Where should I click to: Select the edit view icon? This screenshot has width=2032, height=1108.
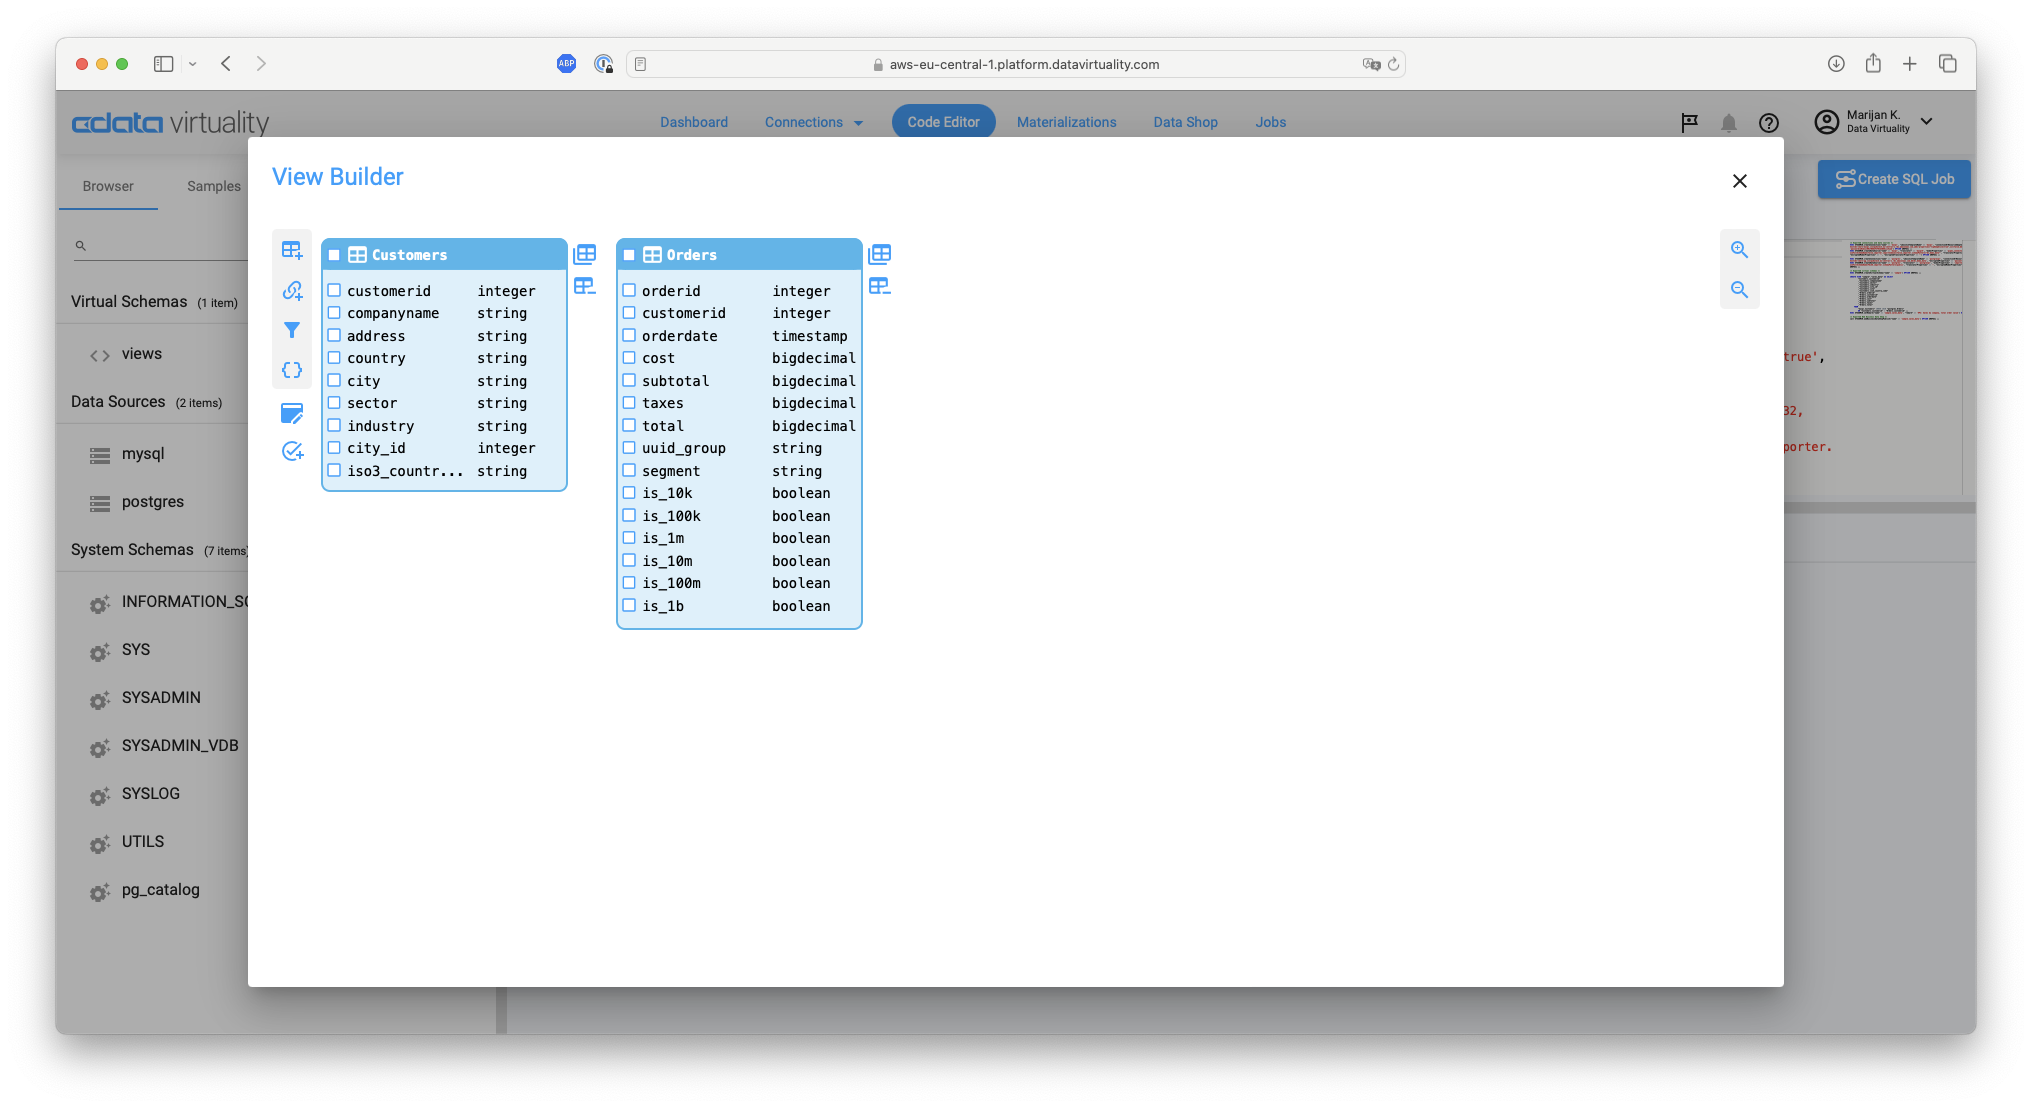292,413
